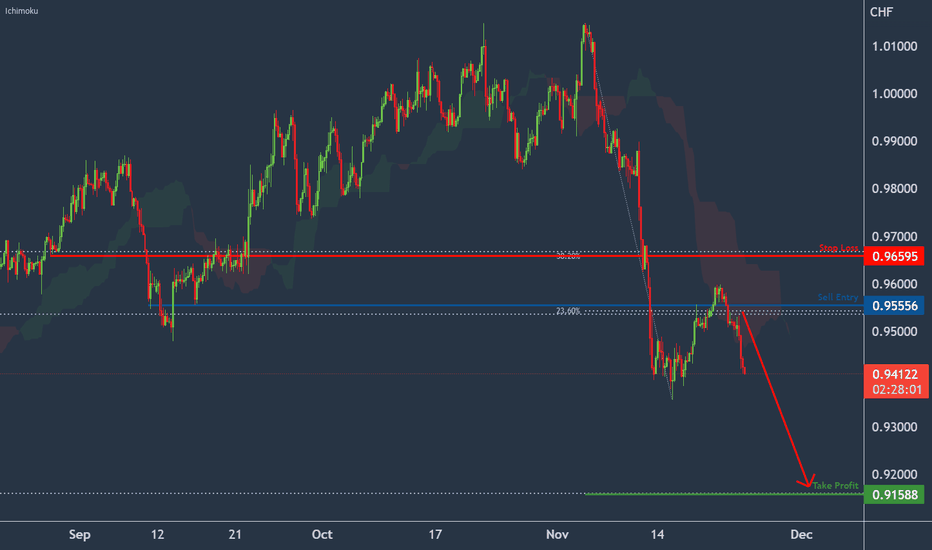This screenshot has height=550, width=932.
Task: Click the current price label 0.94122
Action: (x=895, y=375)
